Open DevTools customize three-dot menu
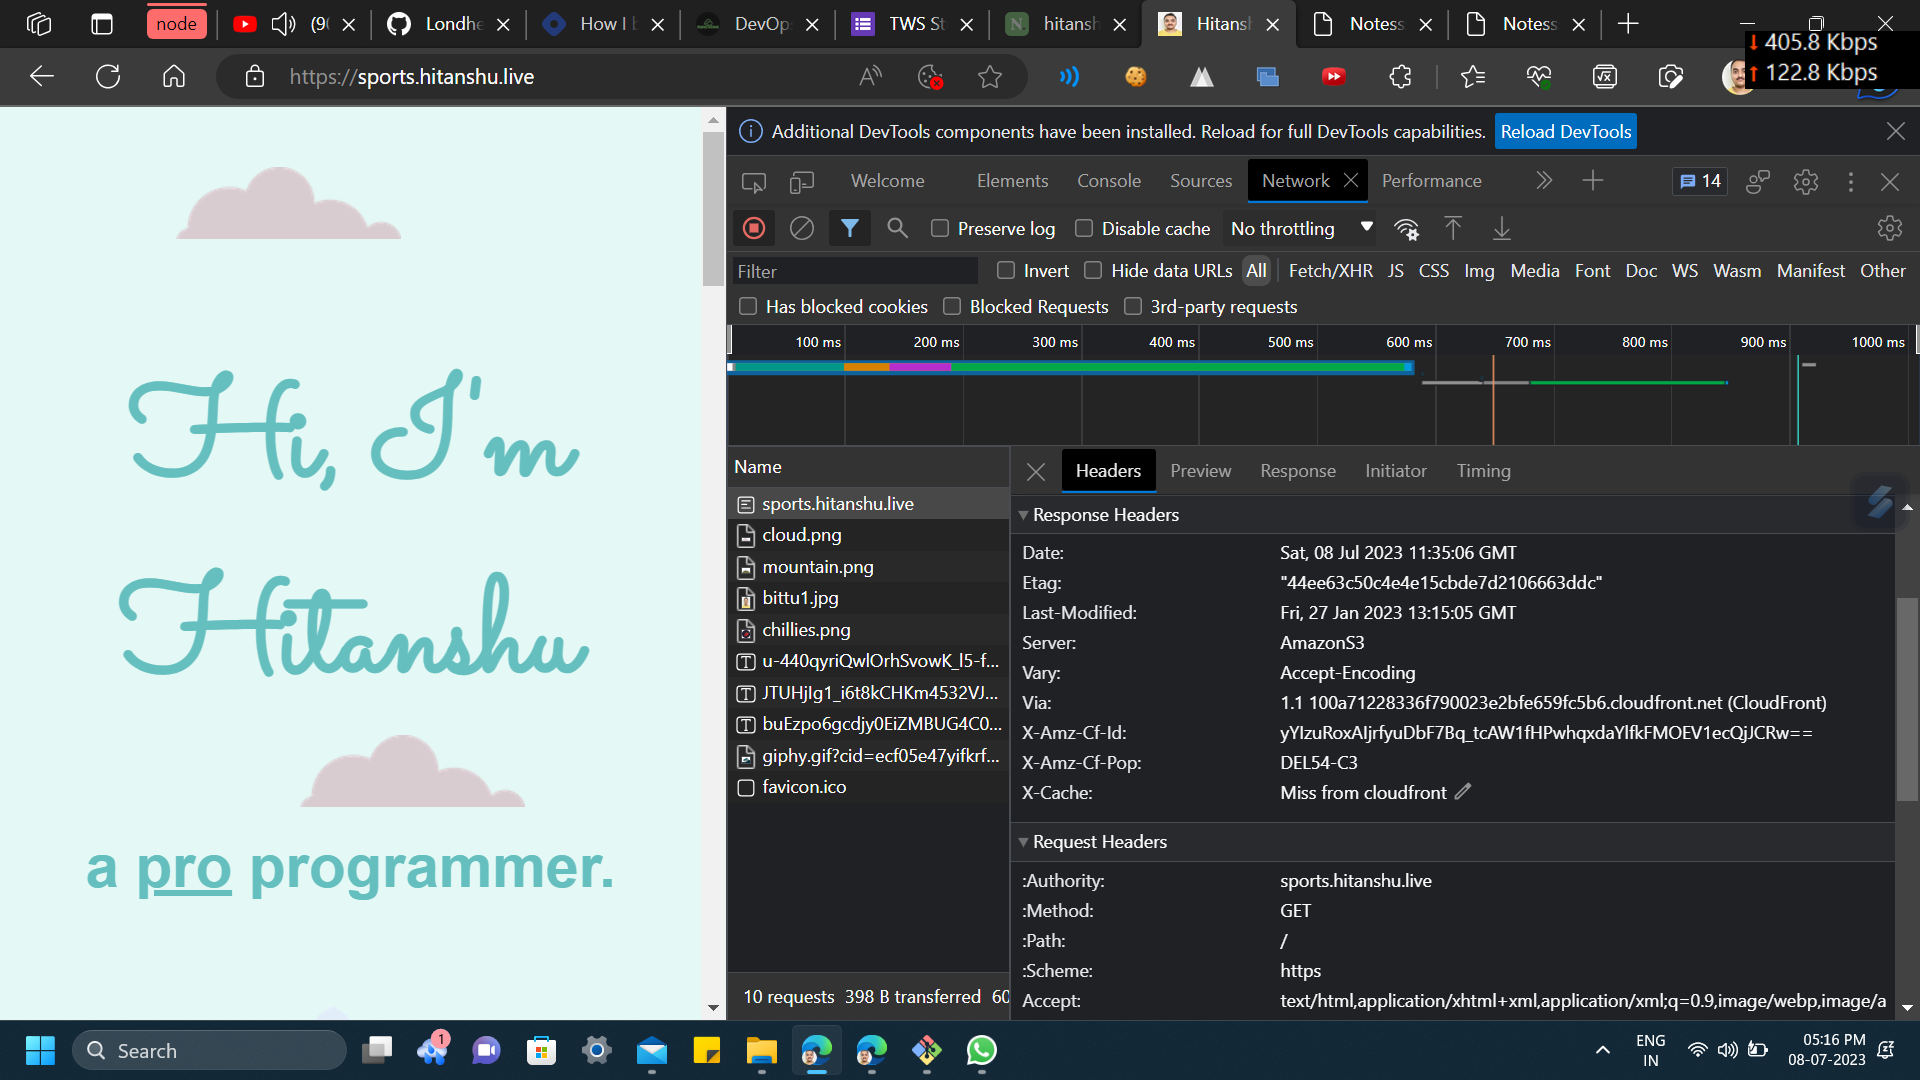Image resolution: width=1920 pixels, height=1080 pixels. point(1851,182)
